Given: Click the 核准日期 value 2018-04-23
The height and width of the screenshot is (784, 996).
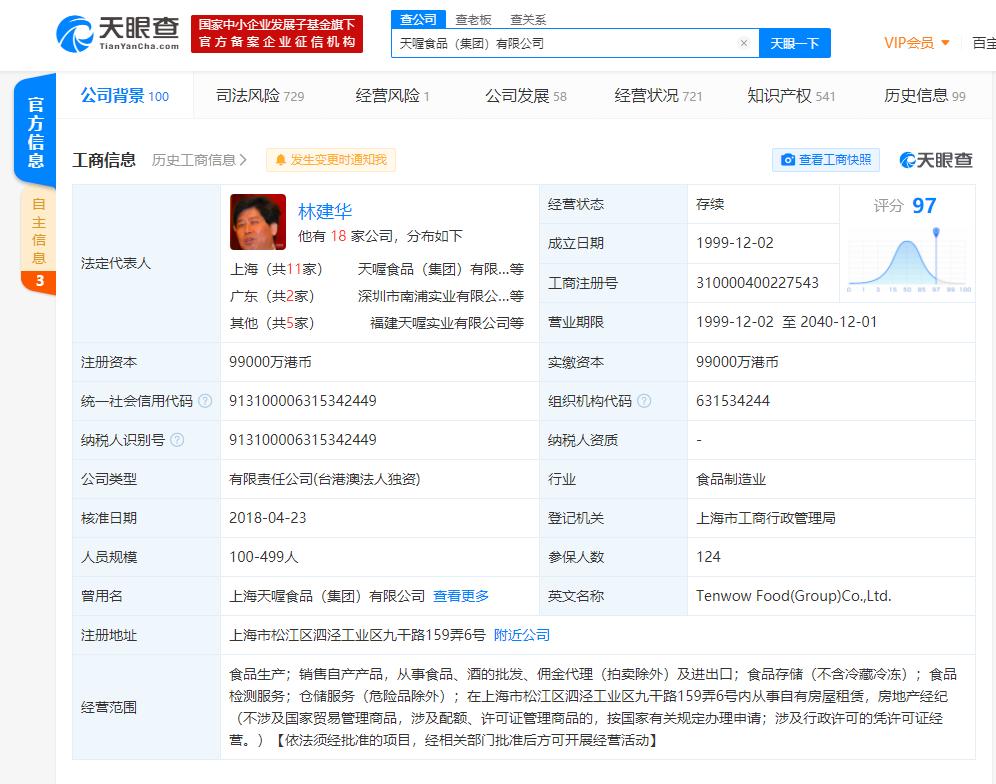Looking at the screenshot, I should click(x=267, y=518).
